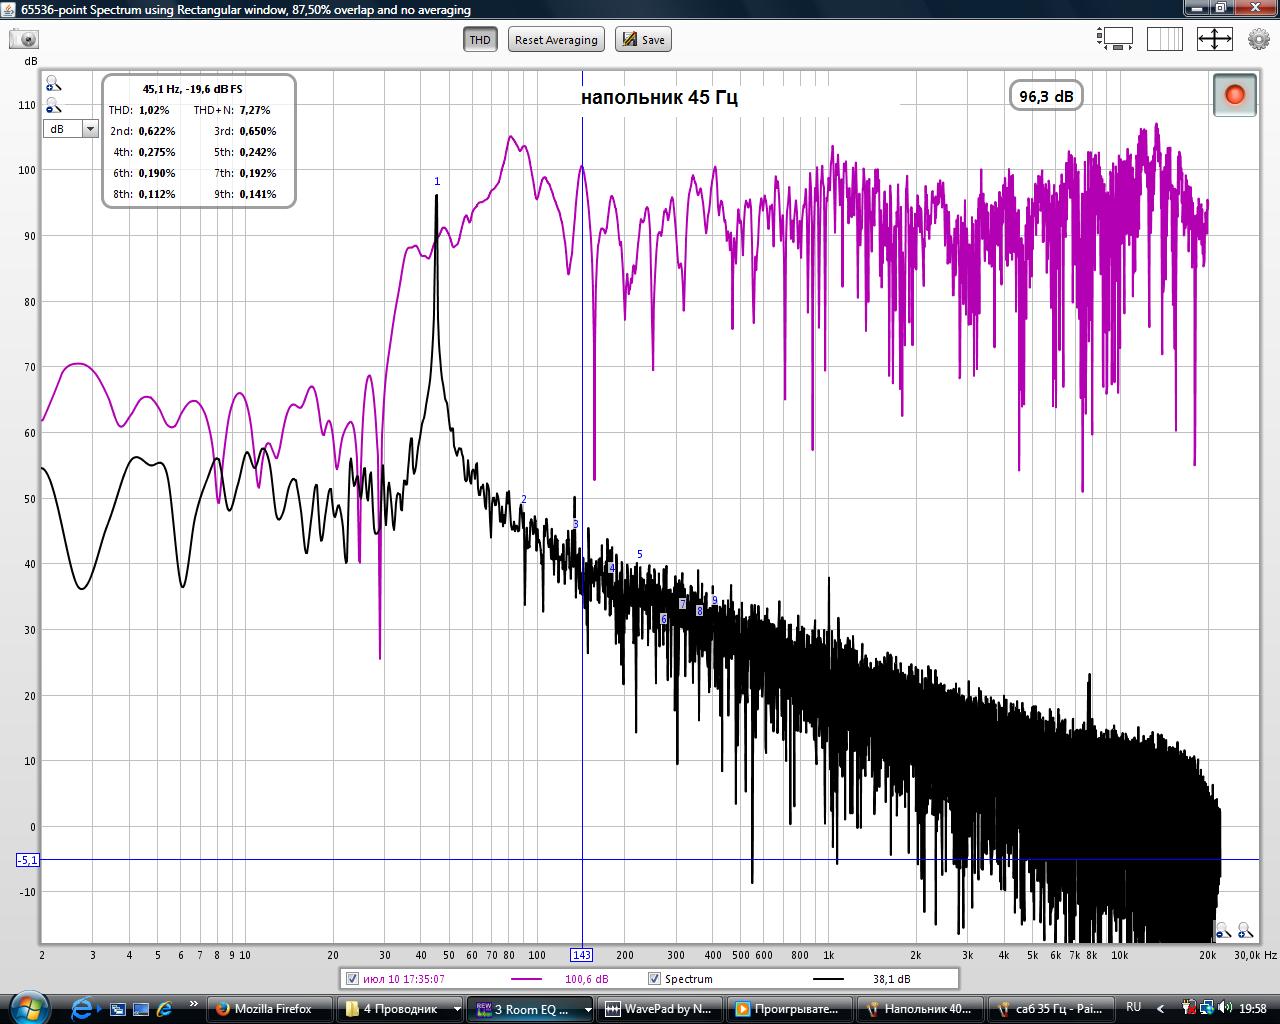Switch to the Mozilla Firefox taskbar item
1280x1024 pixels.
270,1009
